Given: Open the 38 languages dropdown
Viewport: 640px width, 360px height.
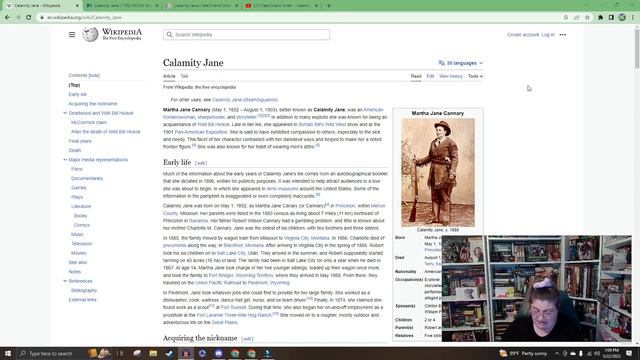Looking at the screenshot, I should click(460, 63).
